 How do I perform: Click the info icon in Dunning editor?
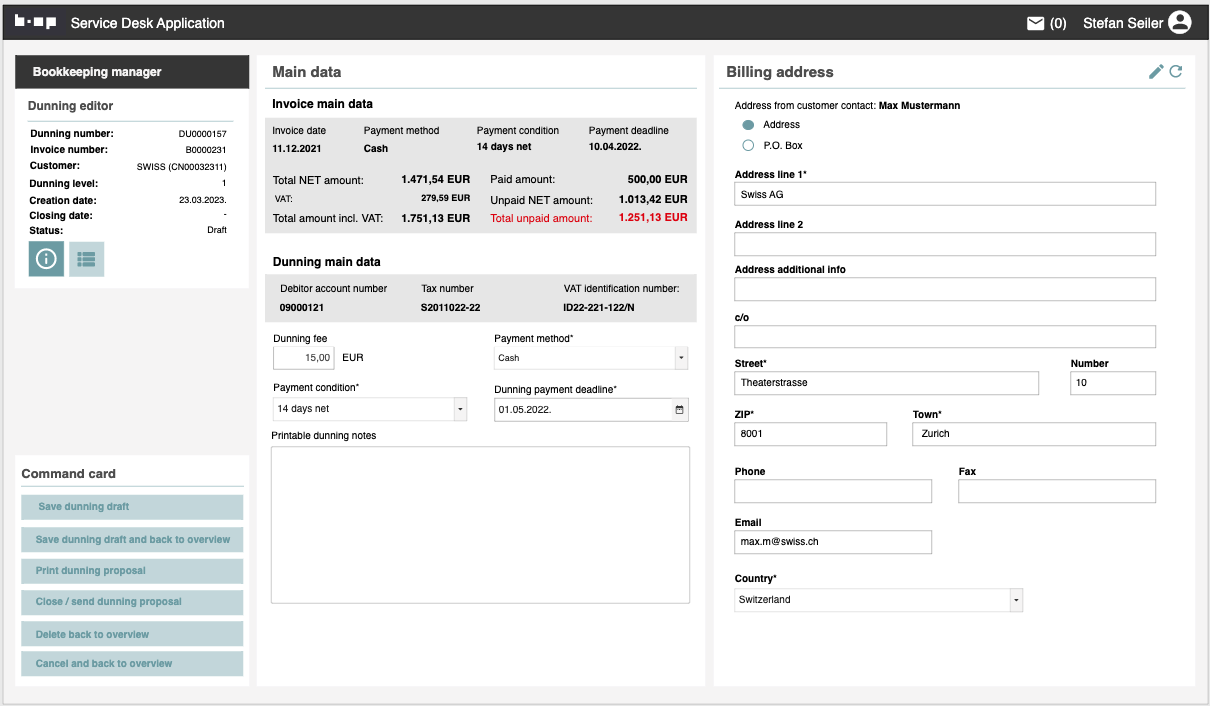(46, 259)
